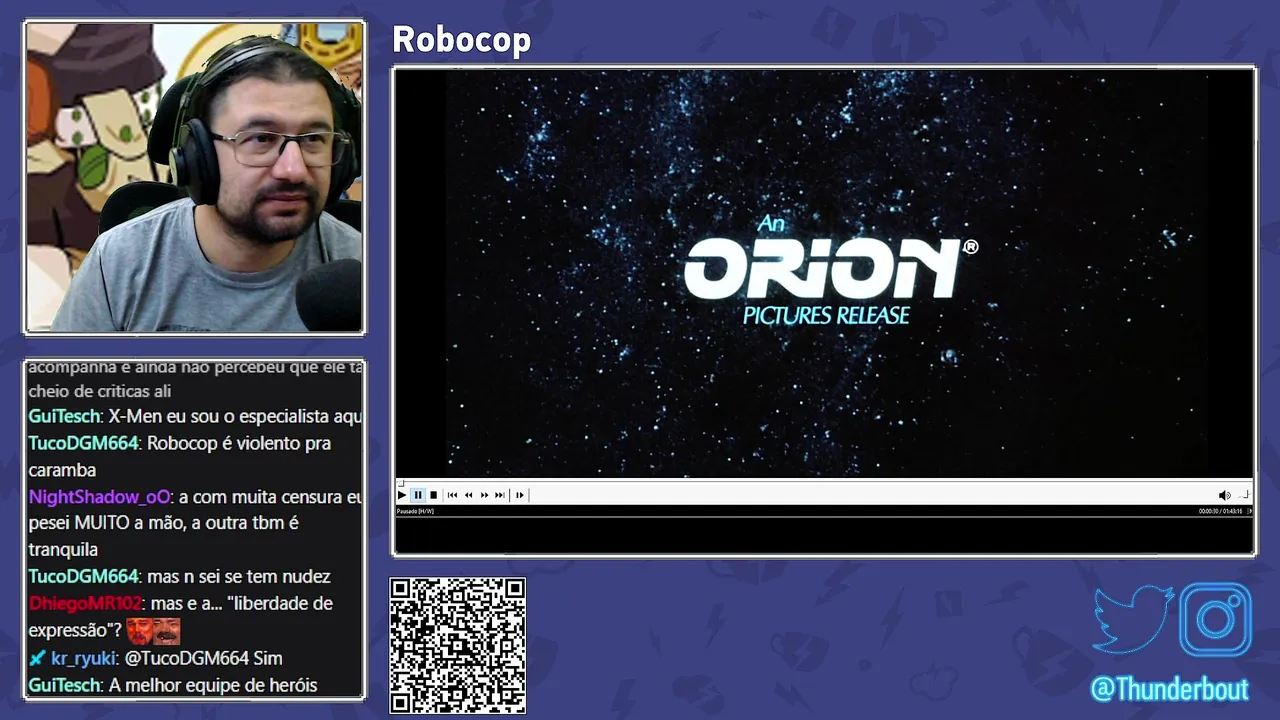
Task: Click the "Pausado [H/W]" status text
Action: pyautogui.click(x=415, y=511)
